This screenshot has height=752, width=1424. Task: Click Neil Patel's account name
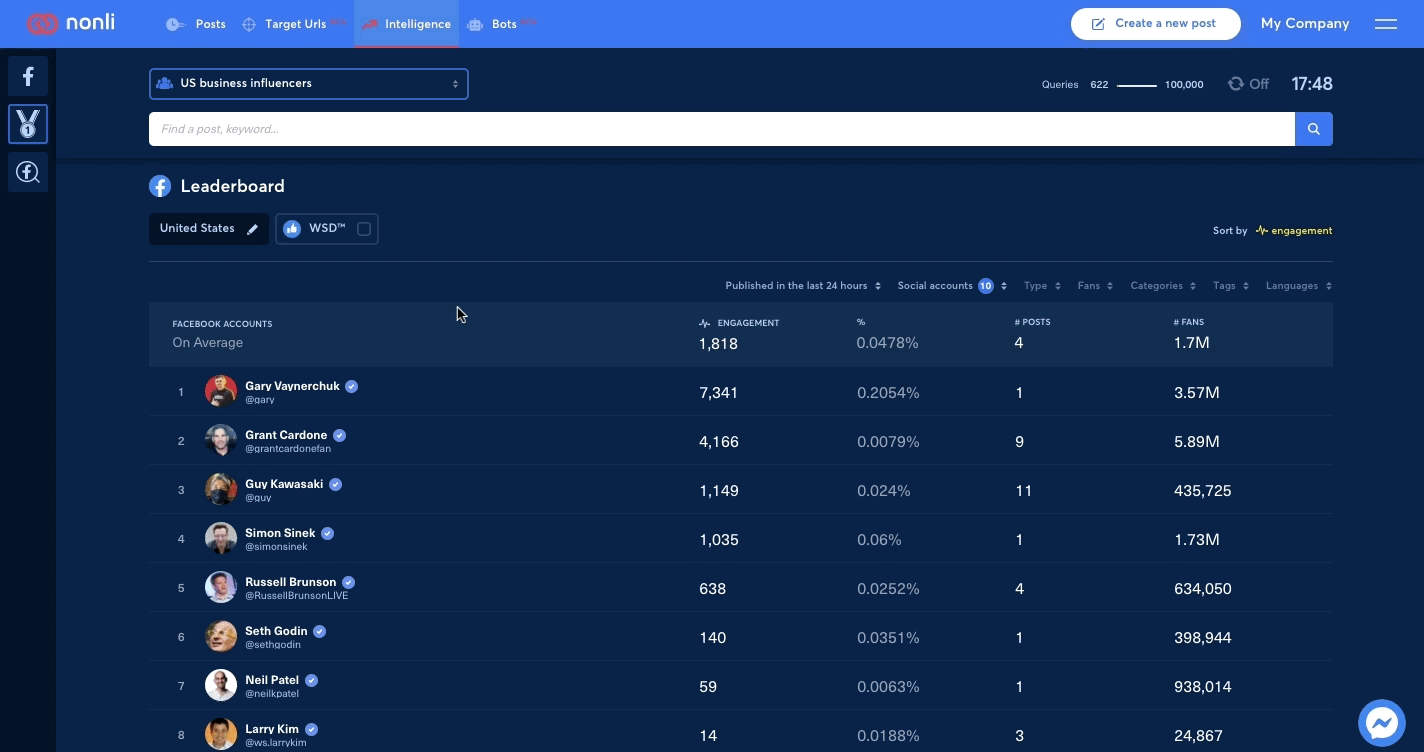click(x=272, y=680)
